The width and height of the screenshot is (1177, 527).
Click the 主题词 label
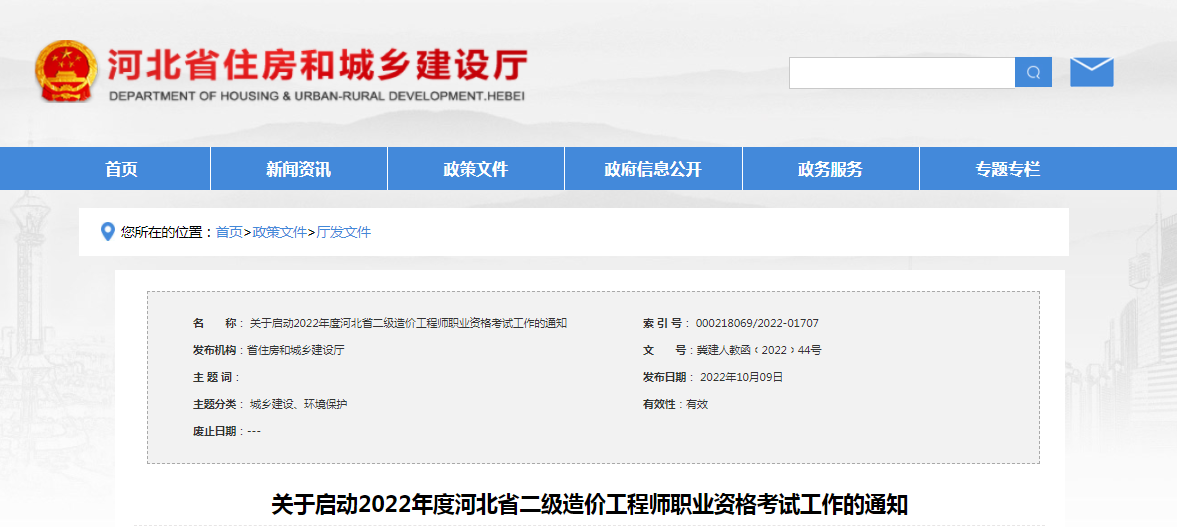click(x=212, y=378)
